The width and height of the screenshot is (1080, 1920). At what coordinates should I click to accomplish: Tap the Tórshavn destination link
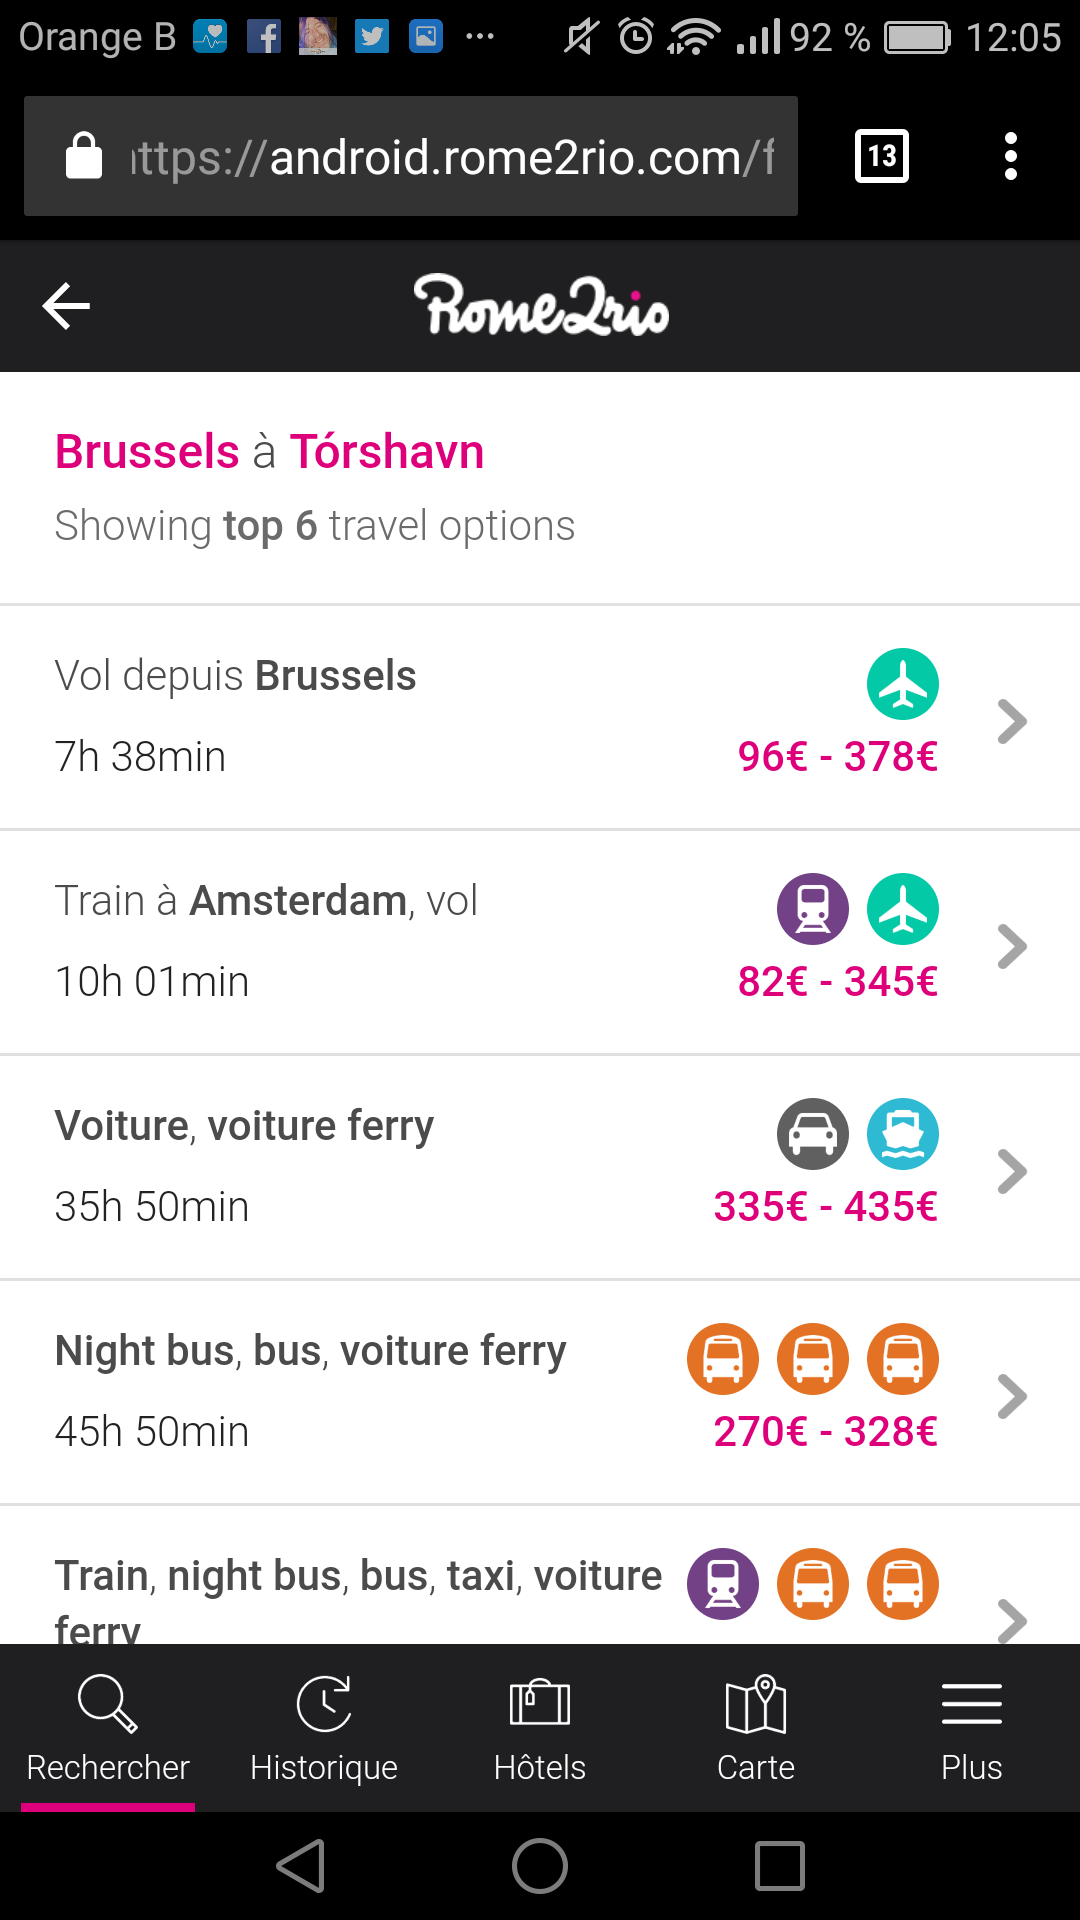387,452
